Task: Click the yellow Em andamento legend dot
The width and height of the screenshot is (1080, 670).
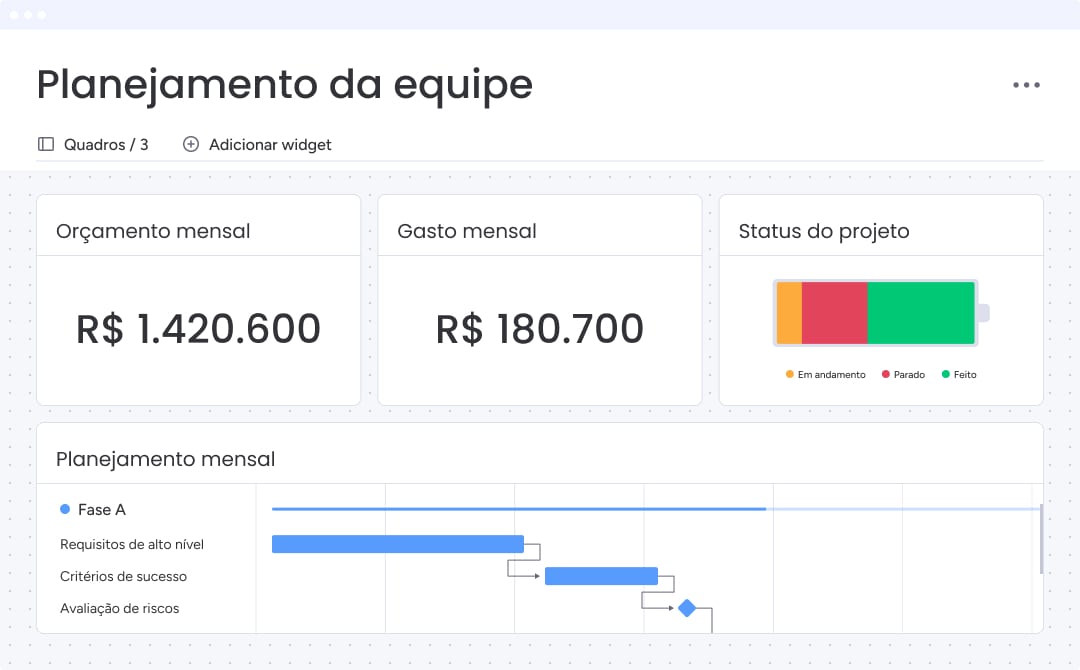Action: coord(789,373)
